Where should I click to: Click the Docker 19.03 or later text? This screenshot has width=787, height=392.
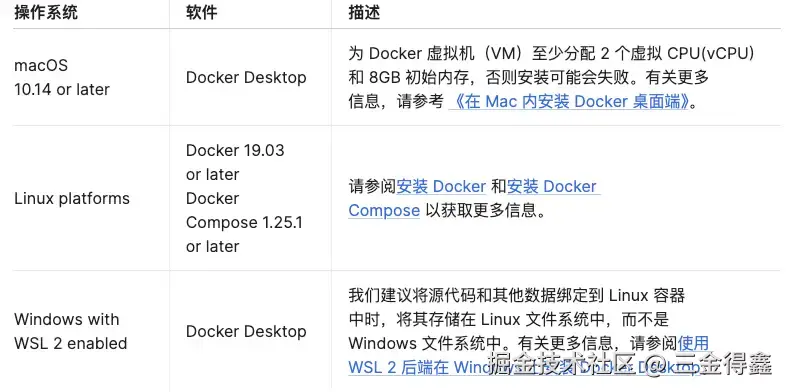coord(235,162)
